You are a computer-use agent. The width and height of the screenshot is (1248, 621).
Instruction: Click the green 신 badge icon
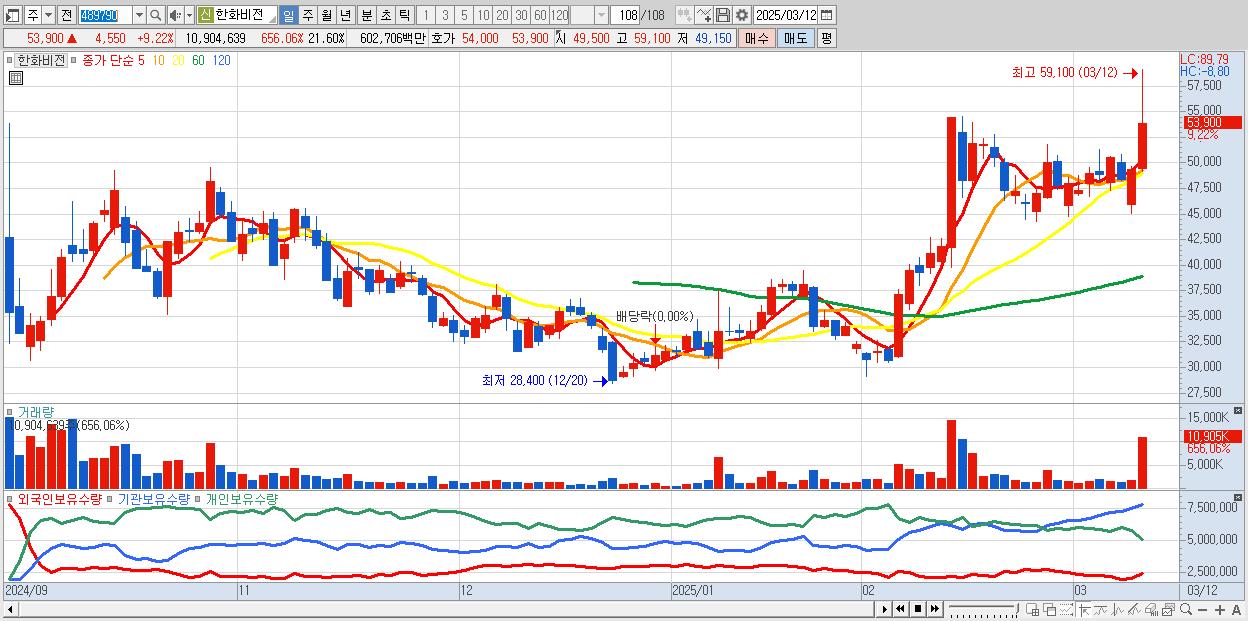pos(204,15)
